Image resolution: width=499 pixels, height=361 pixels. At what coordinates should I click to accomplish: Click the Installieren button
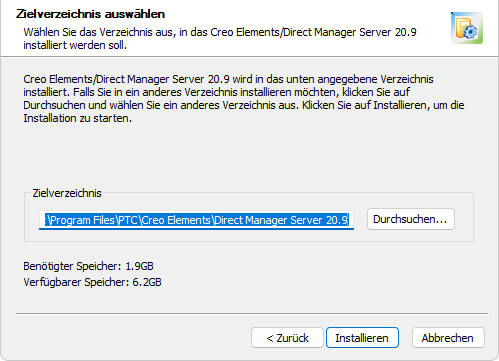[362, 338]
